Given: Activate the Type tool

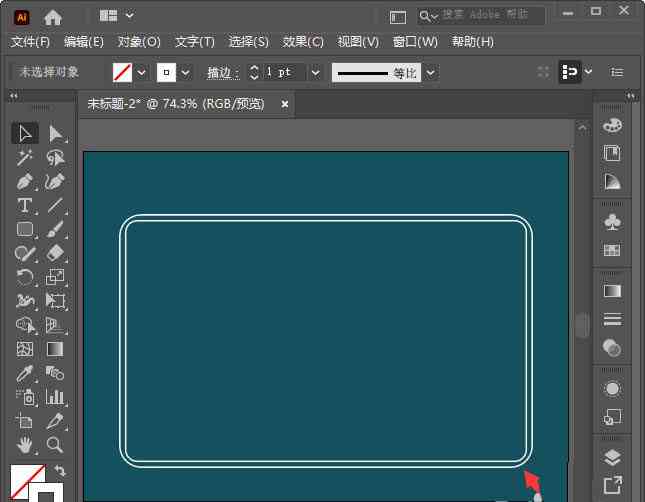Looking at the screenshot, I should 25,205.
